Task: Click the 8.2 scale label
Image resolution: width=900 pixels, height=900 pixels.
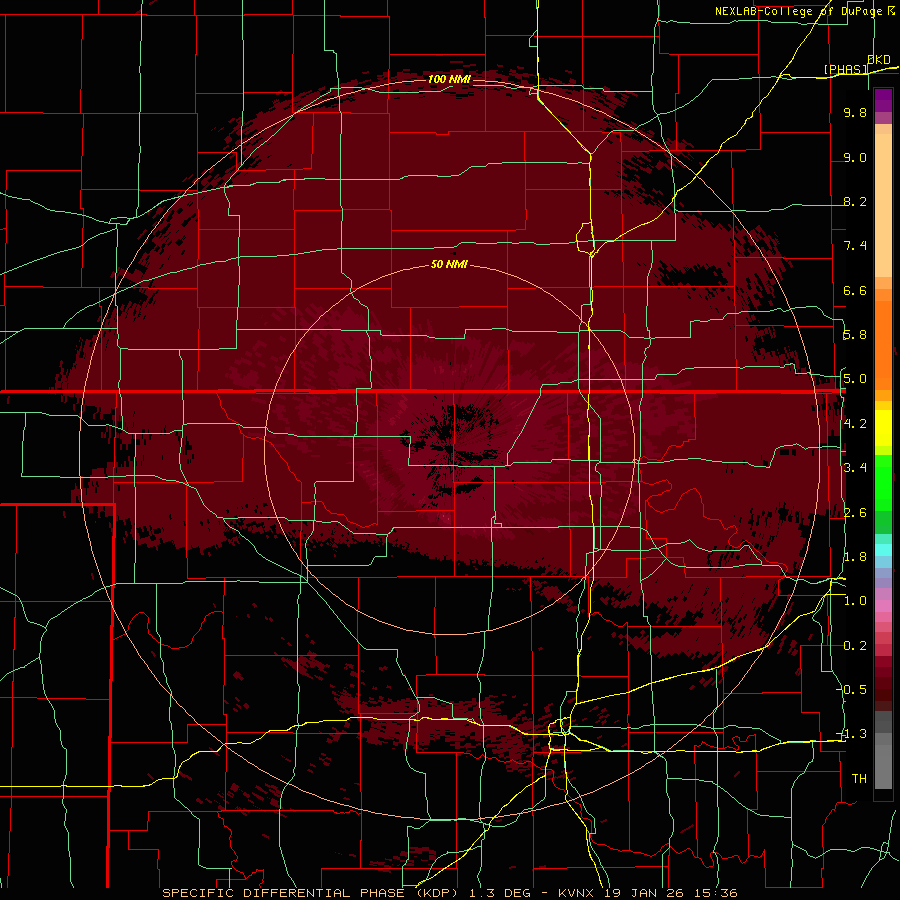Action: (855, 201)
